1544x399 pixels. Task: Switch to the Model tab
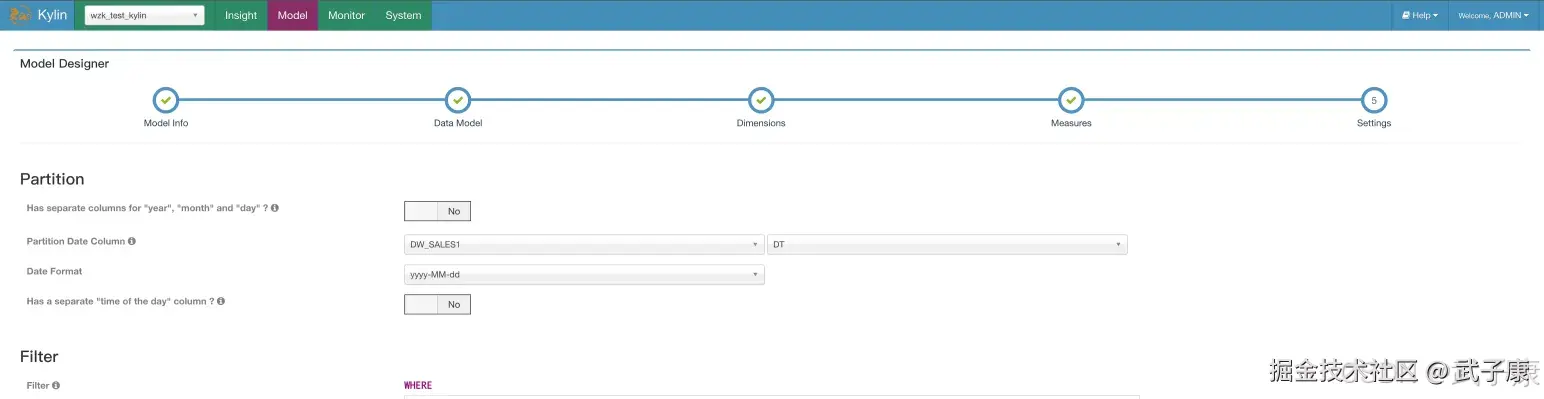[x=292, y=15]
